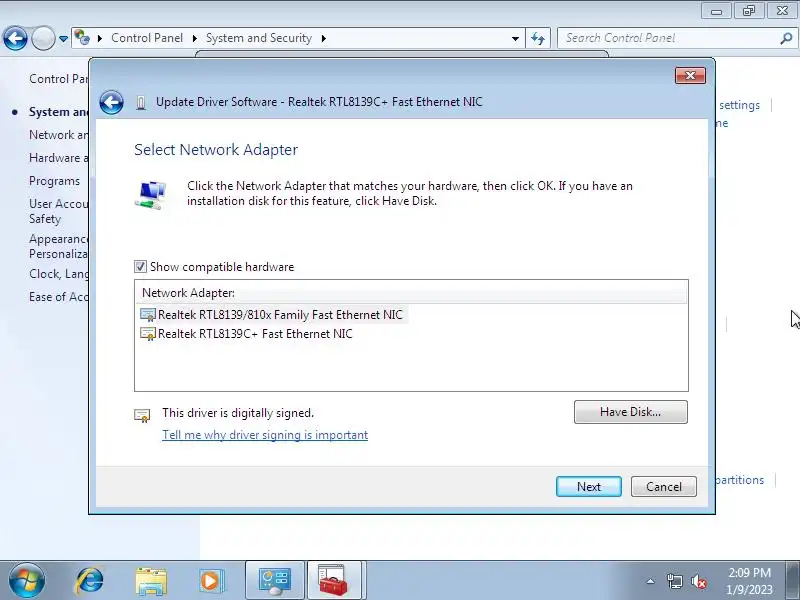Click Next button

(x=589, y=487)
